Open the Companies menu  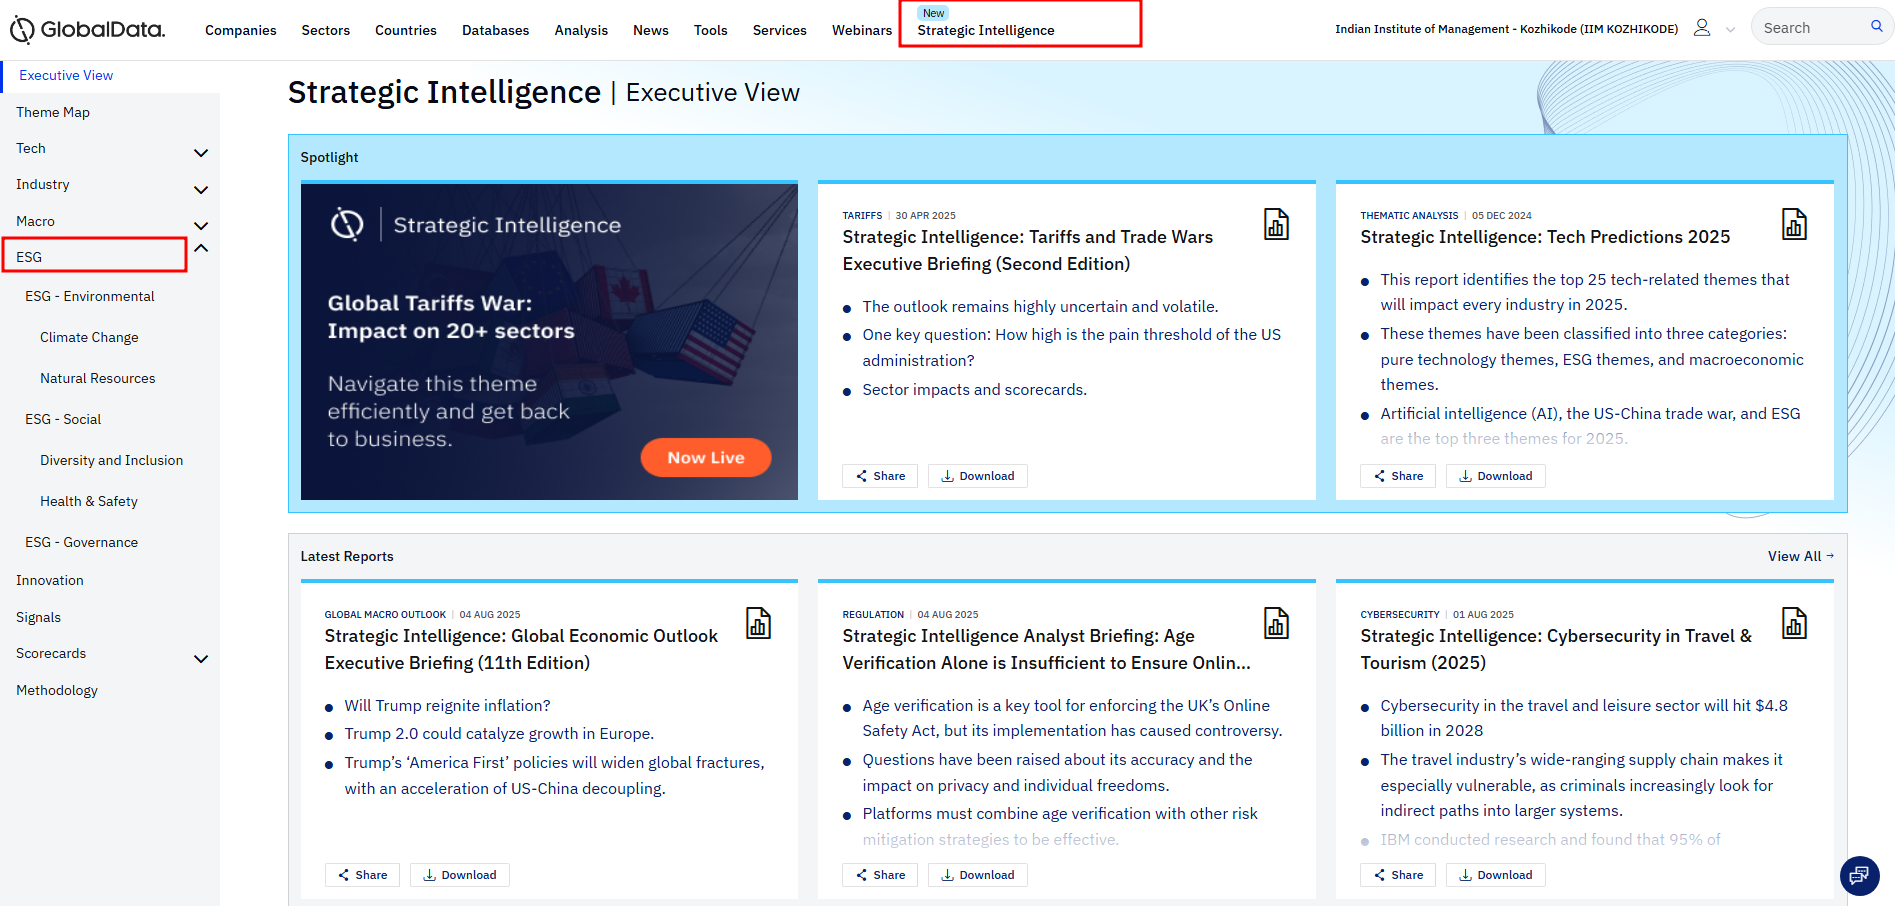[x=240, y=30]
